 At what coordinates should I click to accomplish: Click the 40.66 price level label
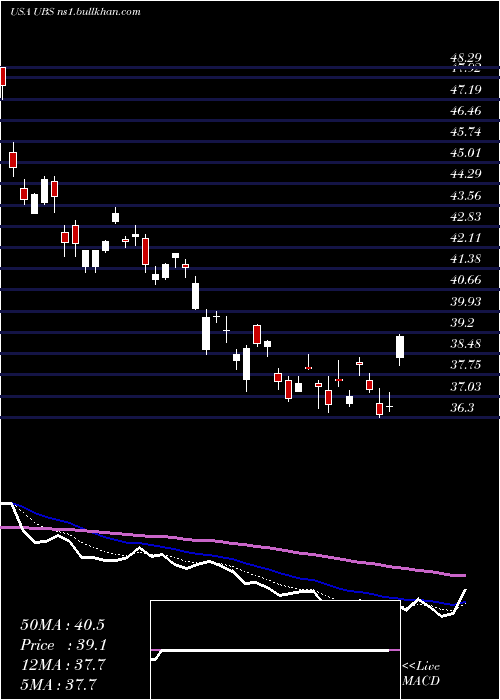point(466,280)
